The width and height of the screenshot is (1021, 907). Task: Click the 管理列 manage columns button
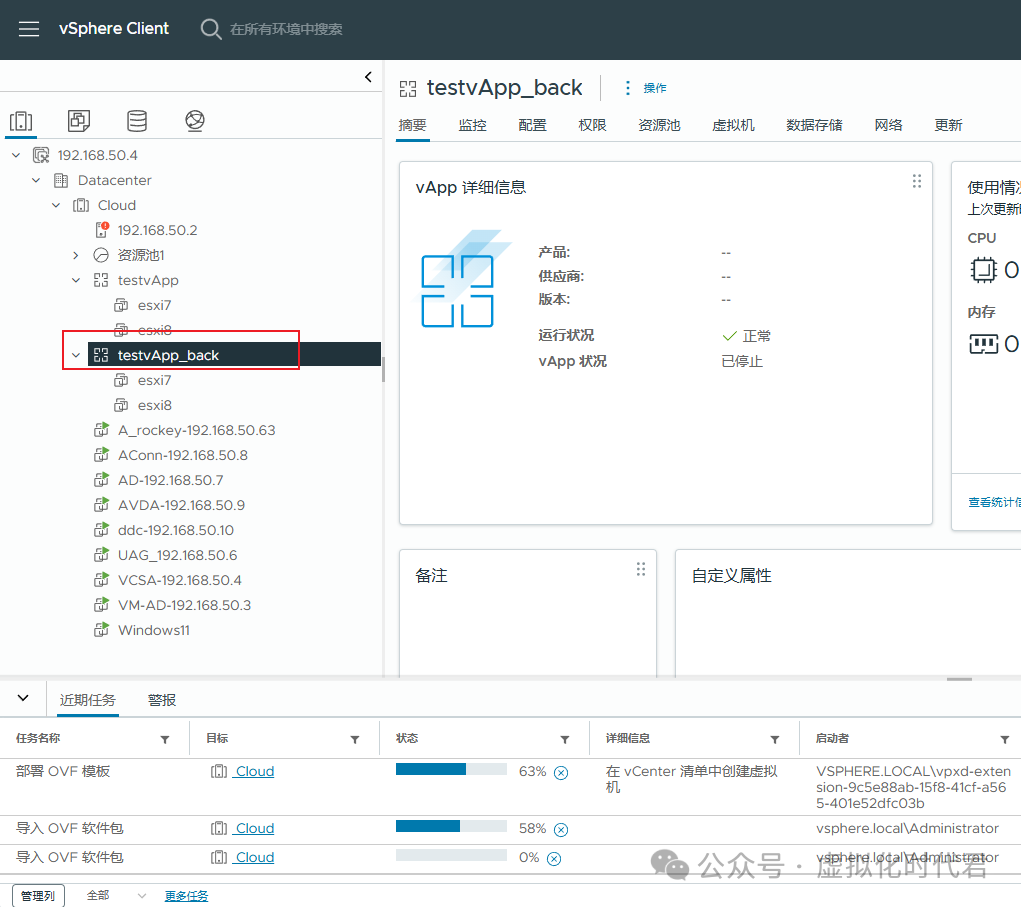click(x=38, y=896)
